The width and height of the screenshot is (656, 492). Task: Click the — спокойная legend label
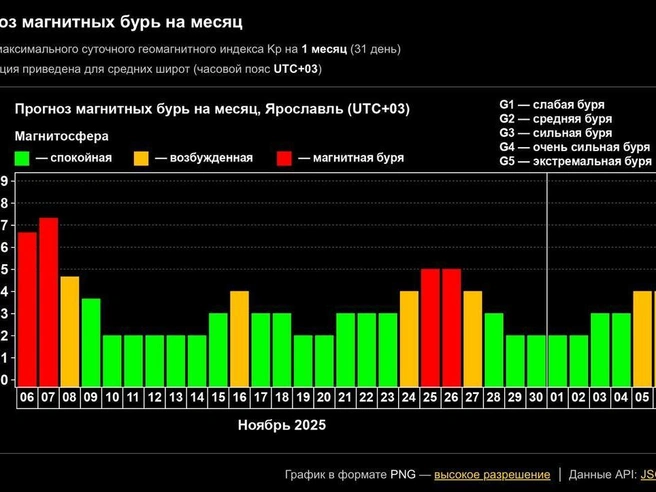pyautogui.click(x=74, y=158)
